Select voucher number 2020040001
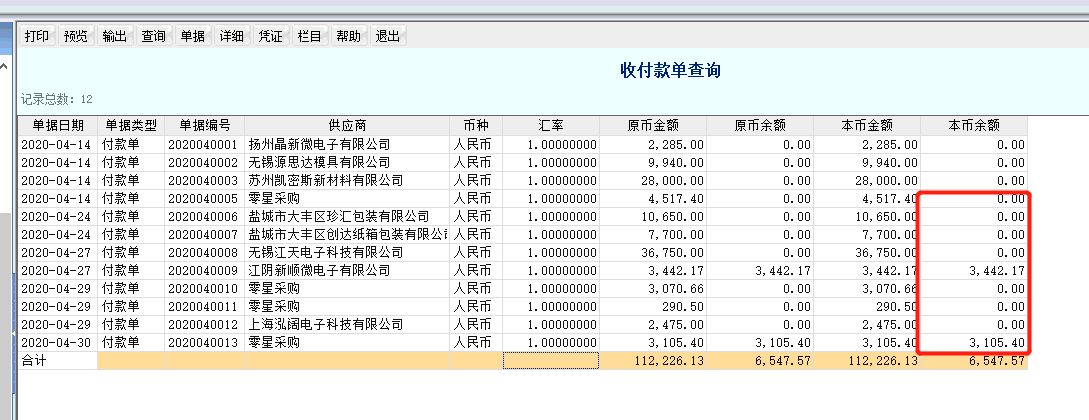Screen dimensions: 1089x420 205,144
